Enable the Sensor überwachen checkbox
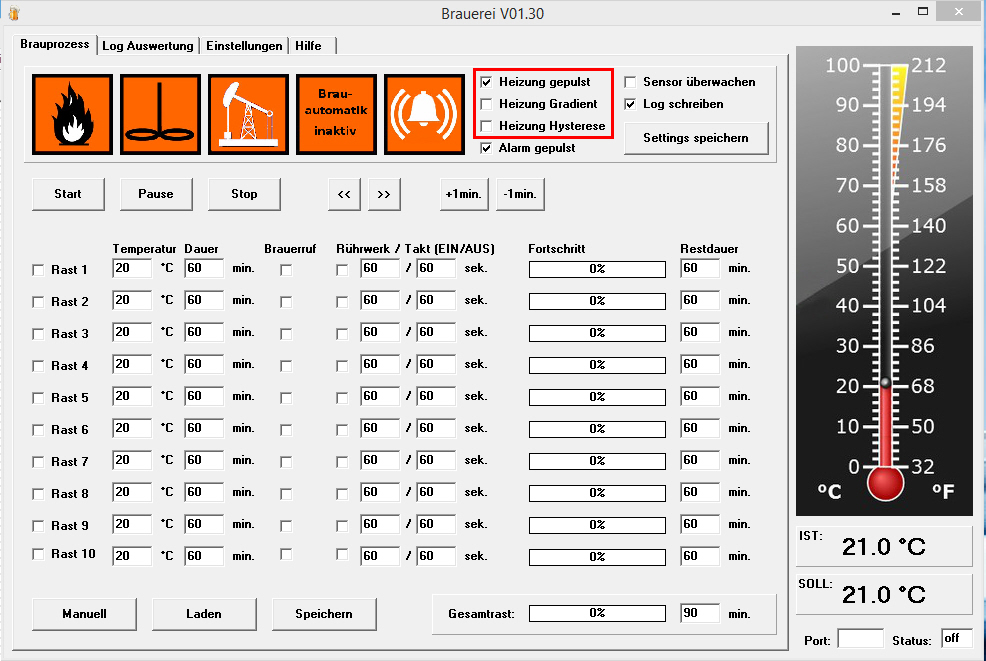 [x=631, y=82]
